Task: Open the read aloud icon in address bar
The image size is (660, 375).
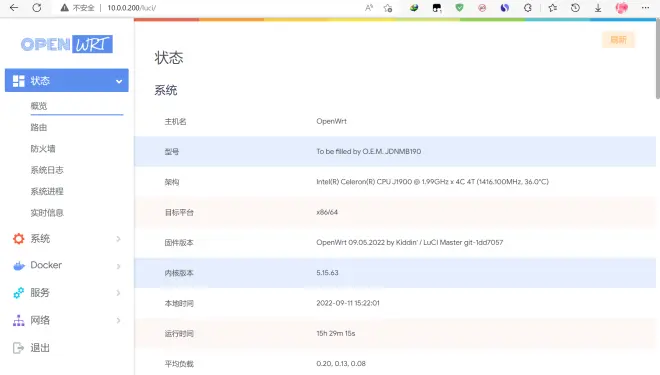Action: (x=369, y=8)
